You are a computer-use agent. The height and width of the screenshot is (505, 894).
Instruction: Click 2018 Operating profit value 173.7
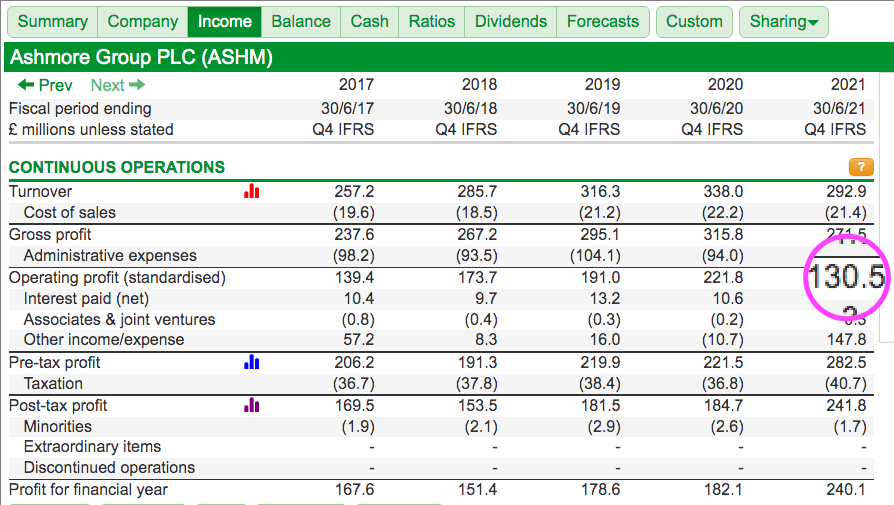click(x=477, y=278)
